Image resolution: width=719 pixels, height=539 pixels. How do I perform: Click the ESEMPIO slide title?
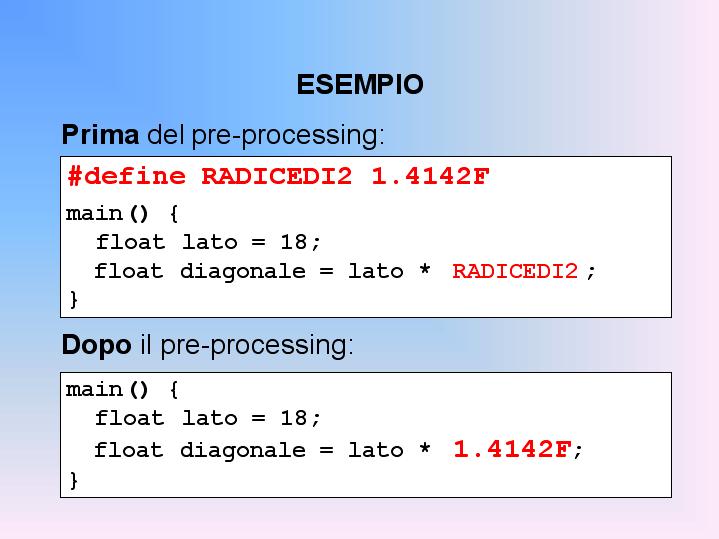point(360,85)
